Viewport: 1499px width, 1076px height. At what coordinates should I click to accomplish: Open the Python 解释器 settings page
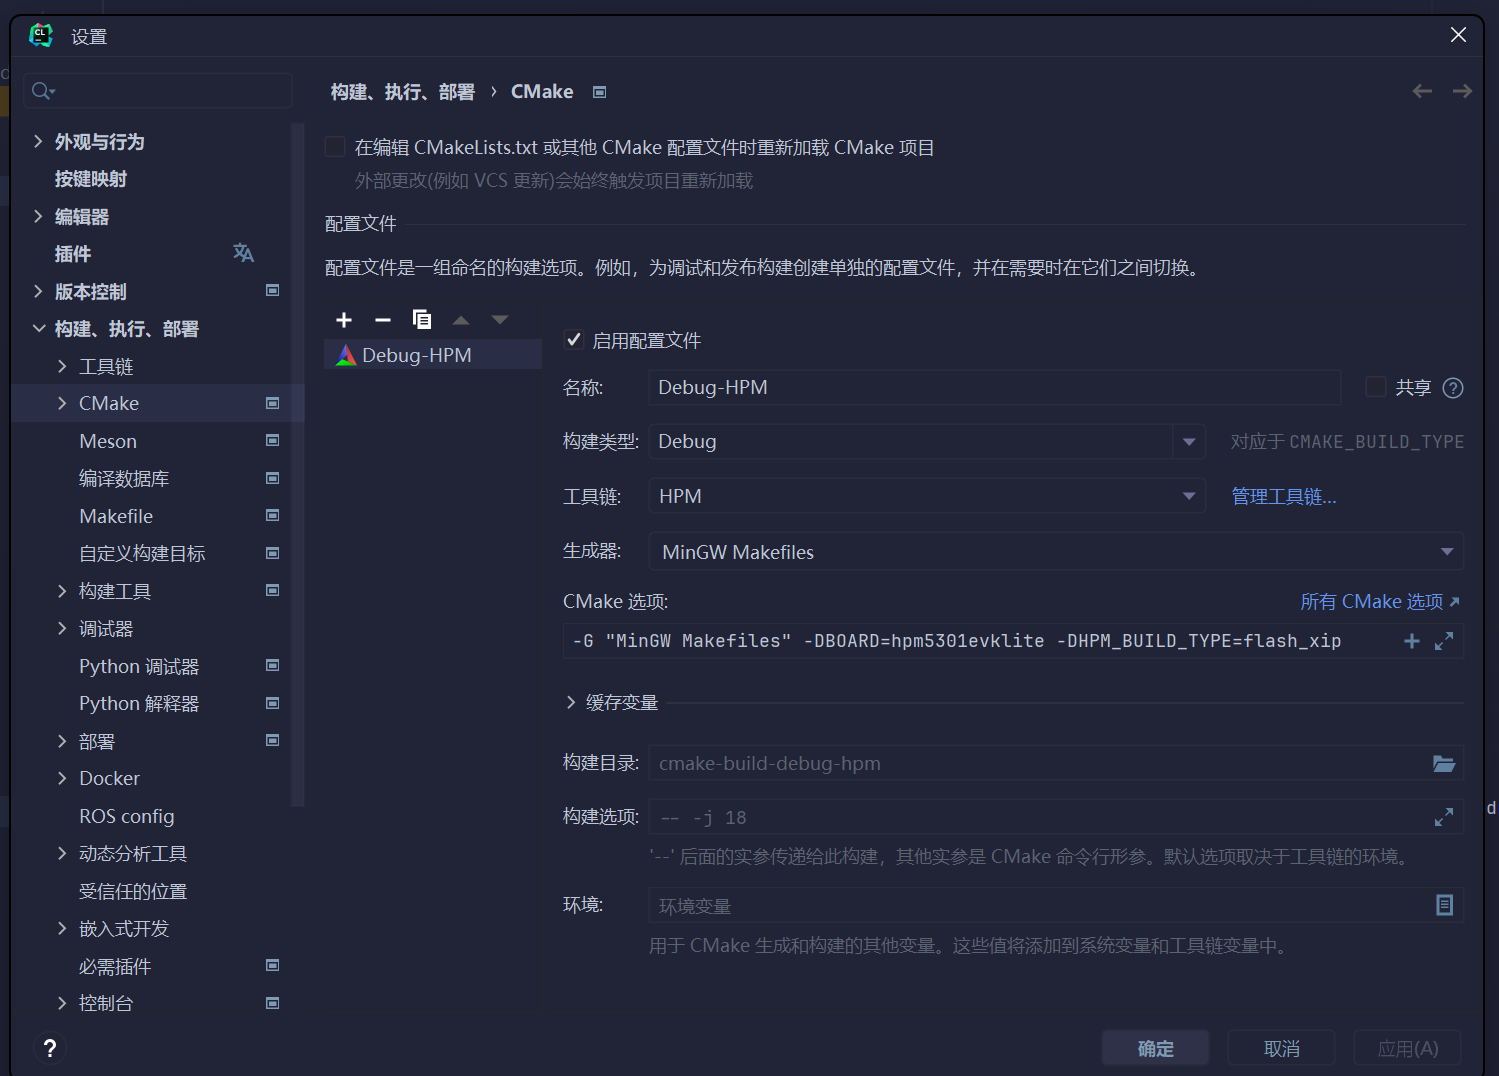[x=139, y=704]
